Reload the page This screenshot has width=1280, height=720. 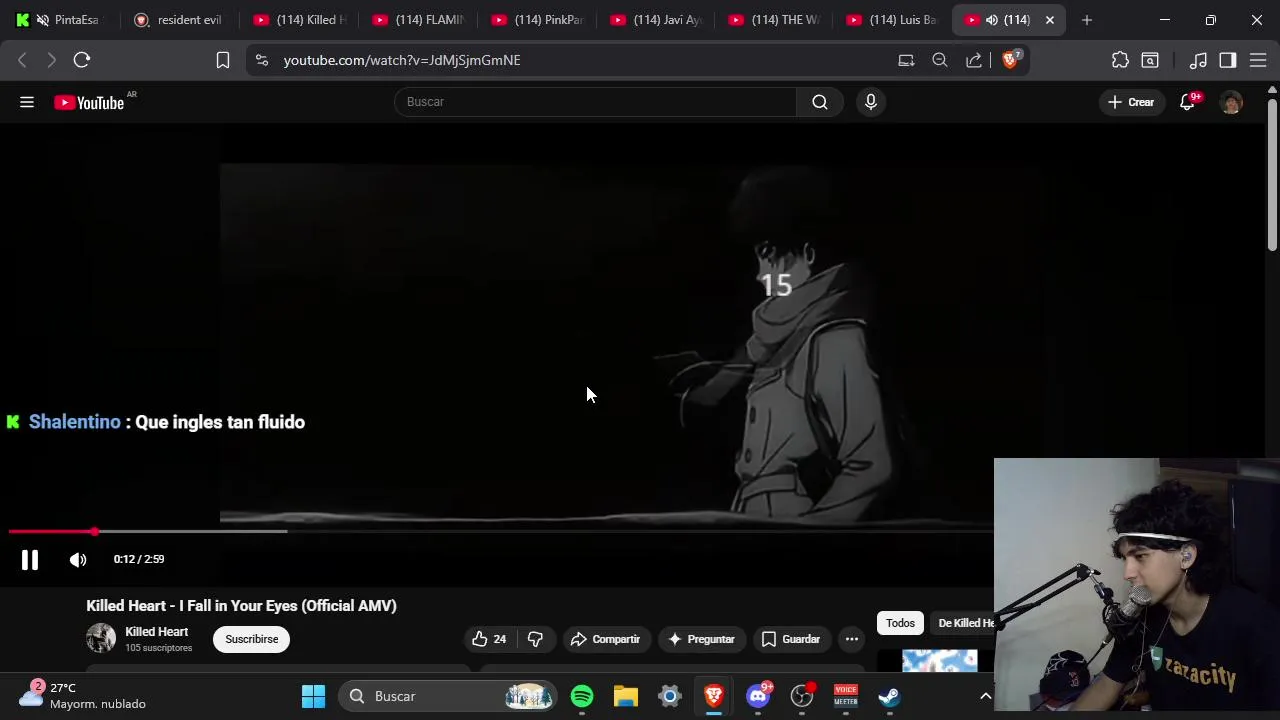(x=82, y=60)
